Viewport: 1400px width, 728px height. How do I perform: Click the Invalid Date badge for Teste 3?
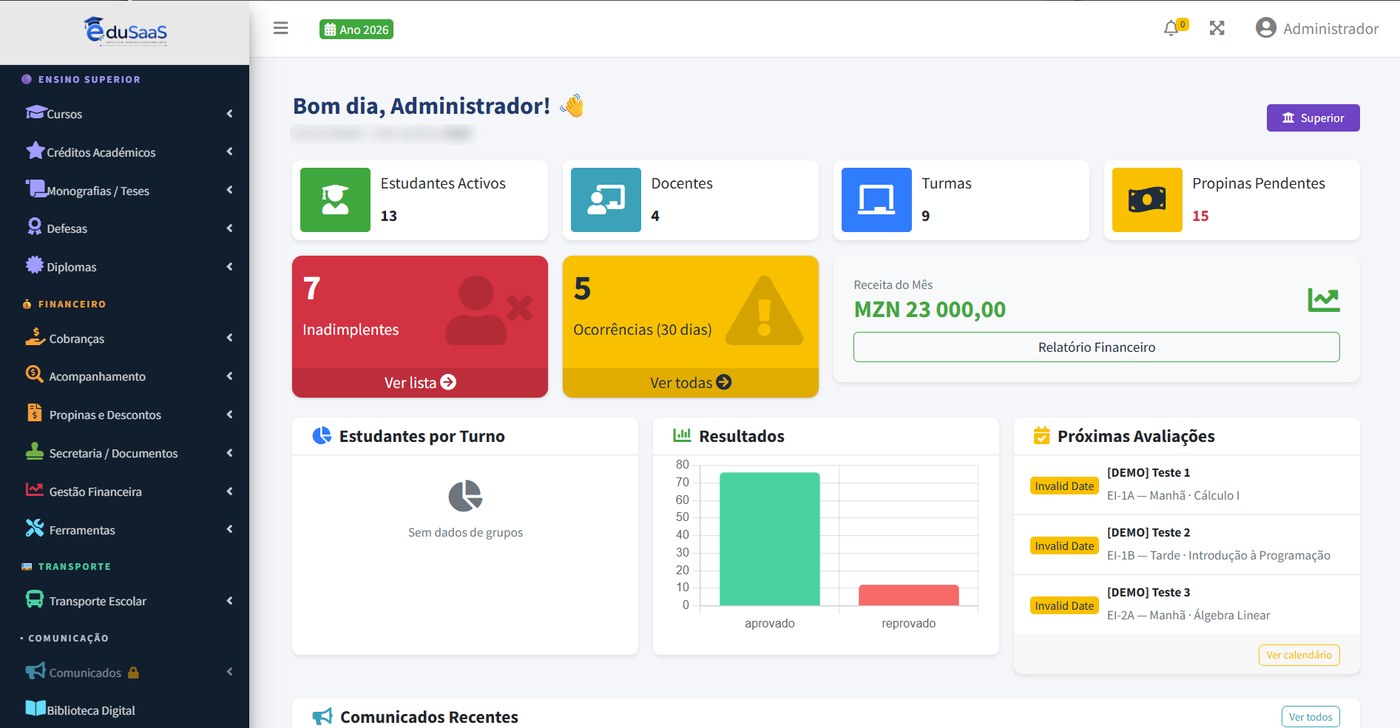tap(1064, 606)
